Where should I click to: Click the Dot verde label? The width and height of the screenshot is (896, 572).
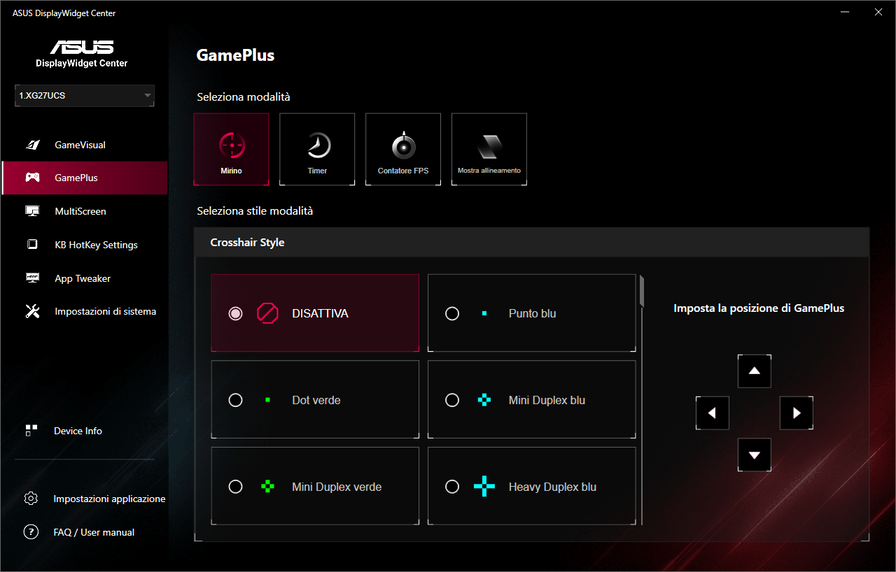tap(316, 400)
